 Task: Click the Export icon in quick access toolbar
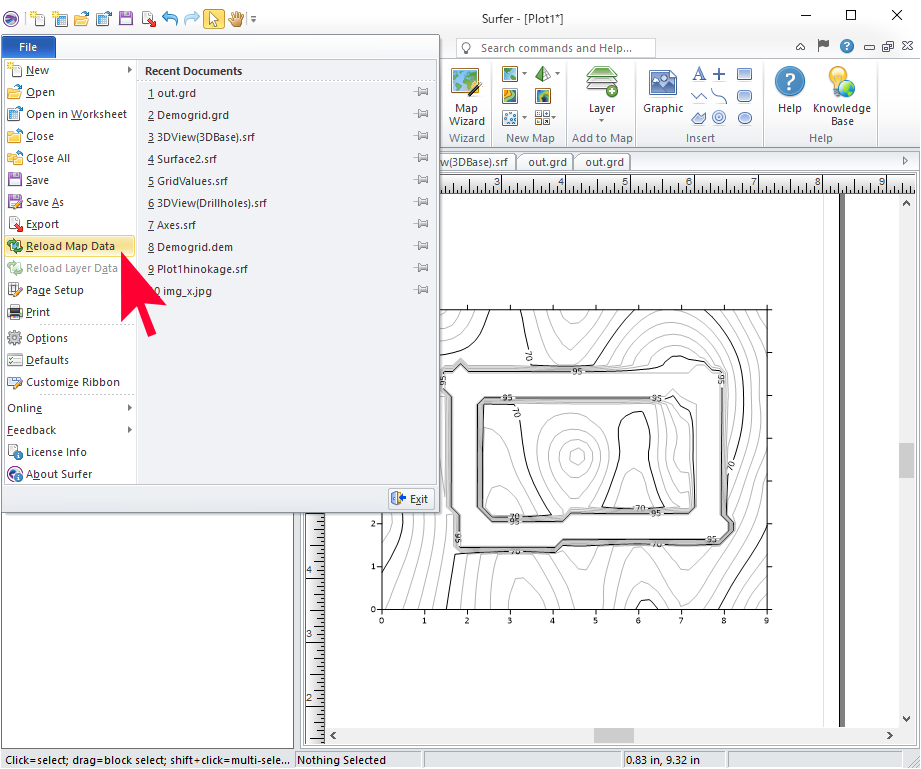pos(148,18)
